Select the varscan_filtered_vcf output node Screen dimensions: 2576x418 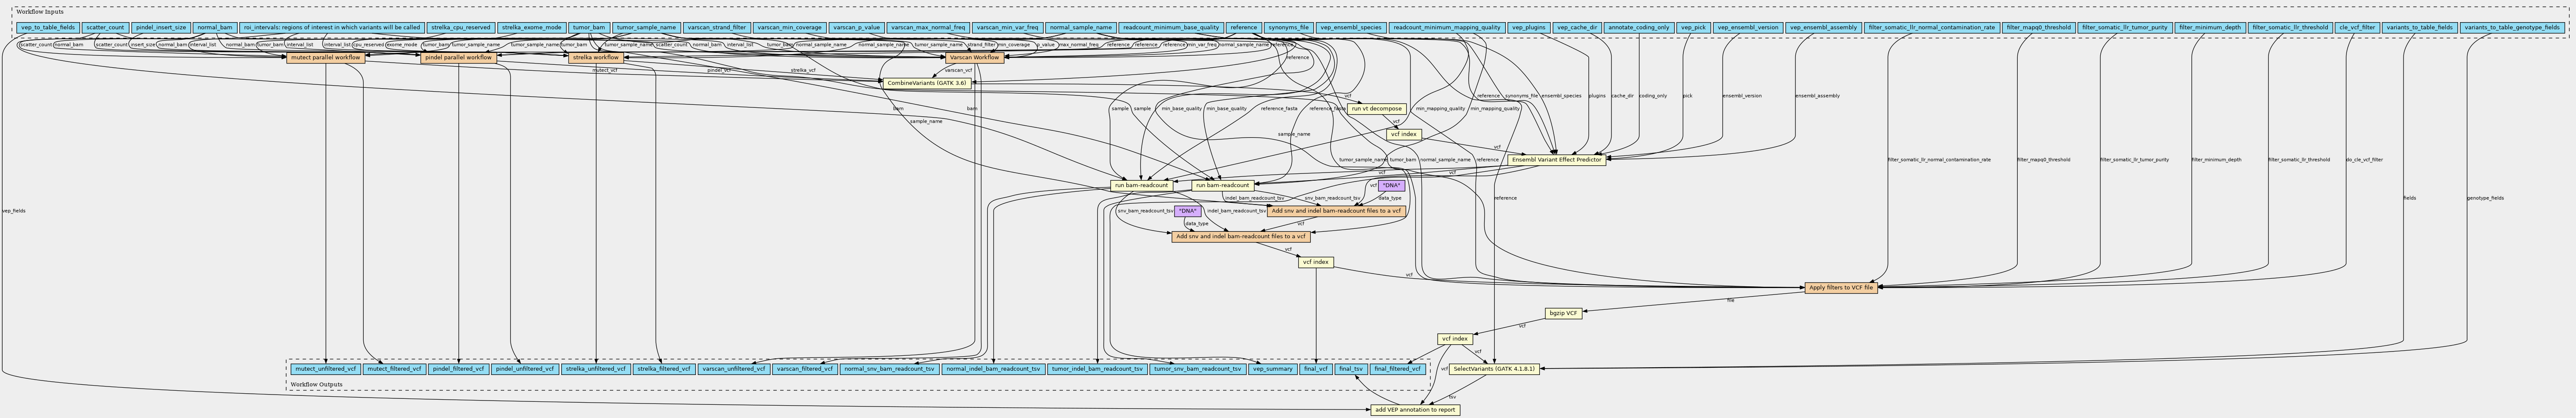pyautogui.click(x=805, y=369)
